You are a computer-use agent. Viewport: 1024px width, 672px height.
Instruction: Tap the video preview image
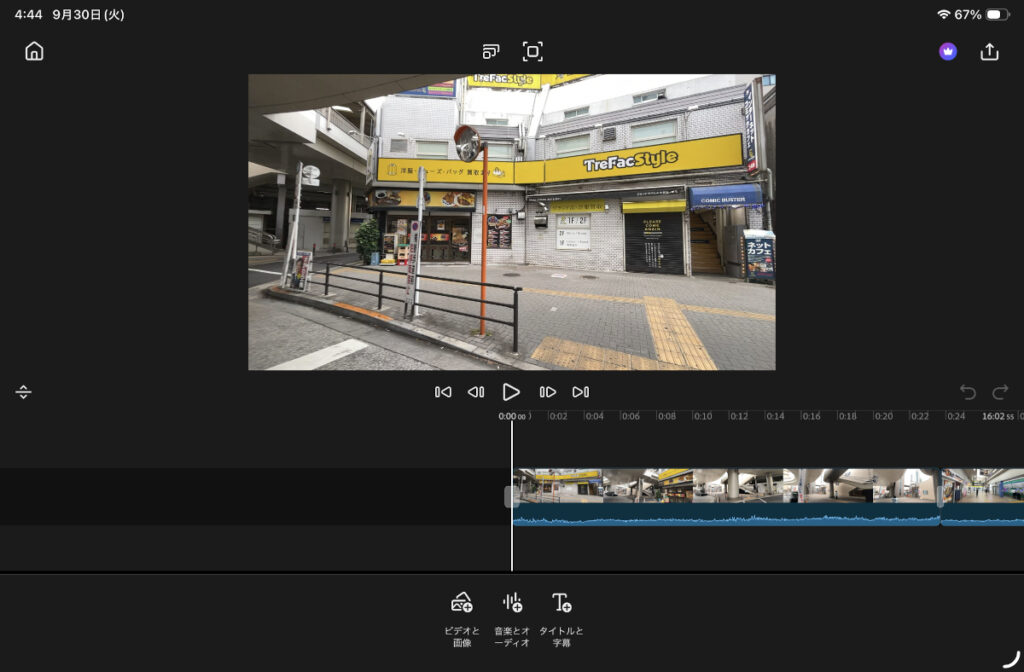click(x=512, y=222)
